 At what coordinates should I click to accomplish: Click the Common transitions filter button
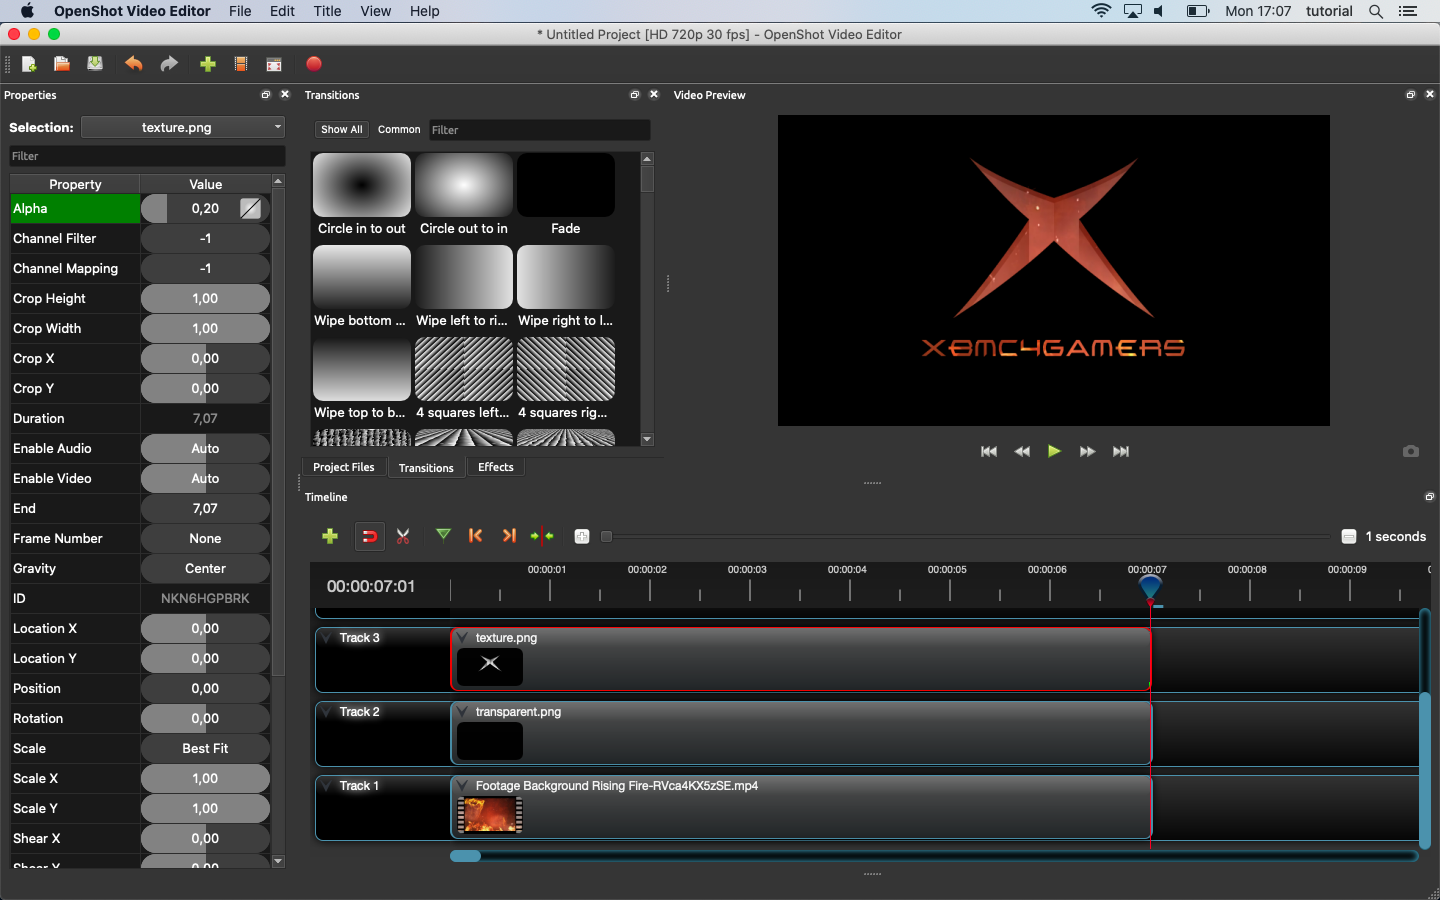399,129
